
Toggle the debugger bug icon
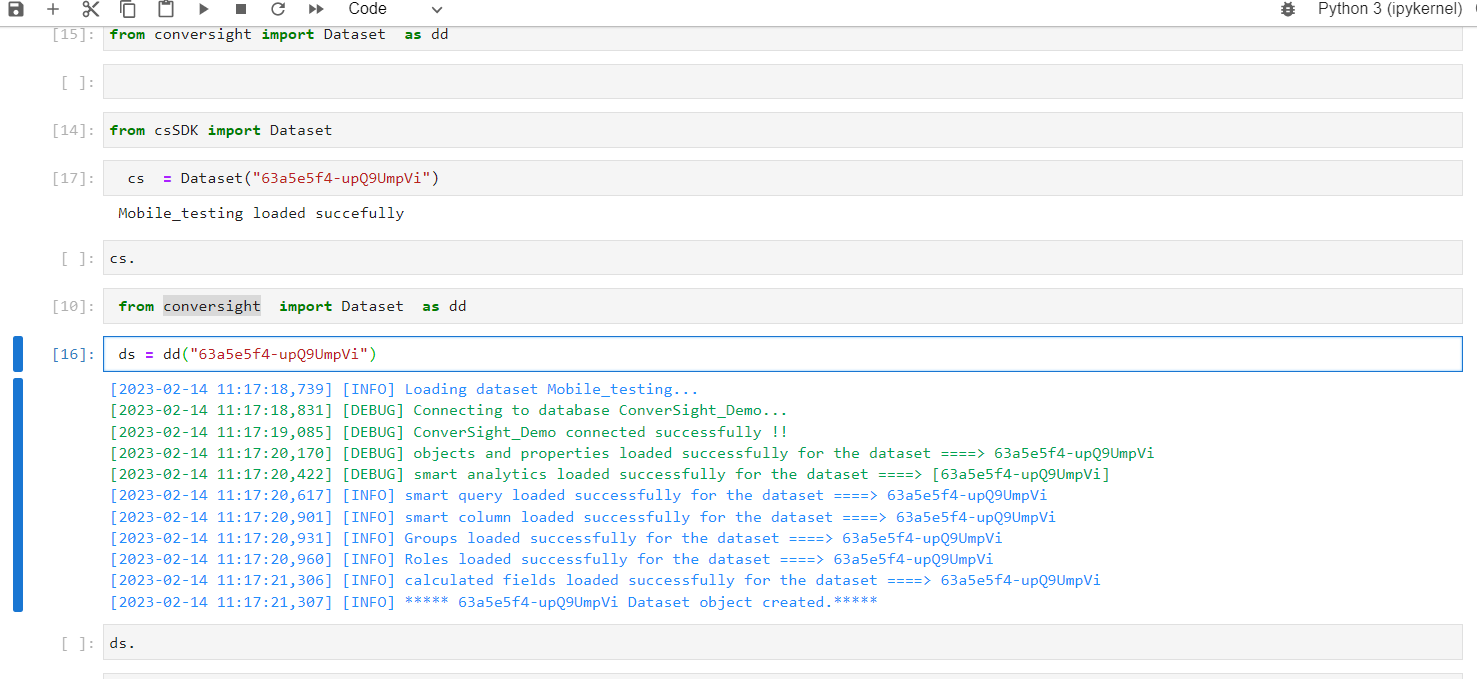(1288, 9)
